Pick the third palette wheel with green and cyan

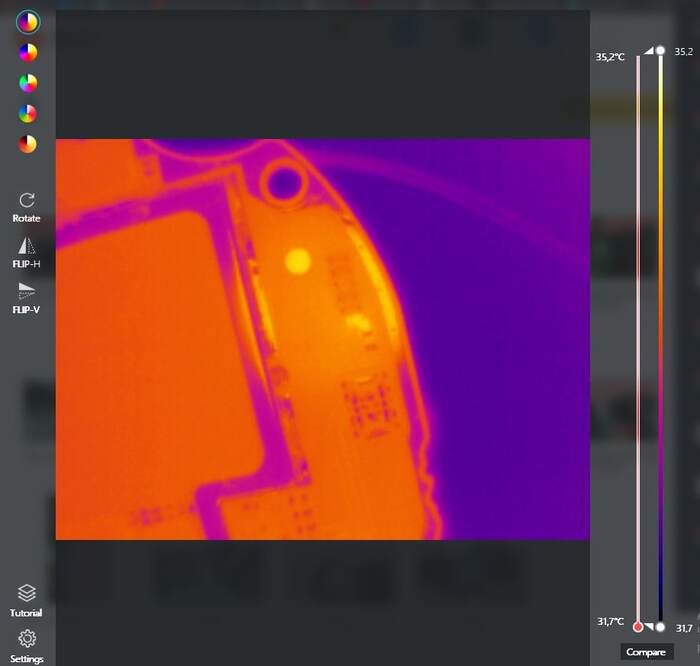click(x=28, y=83)
